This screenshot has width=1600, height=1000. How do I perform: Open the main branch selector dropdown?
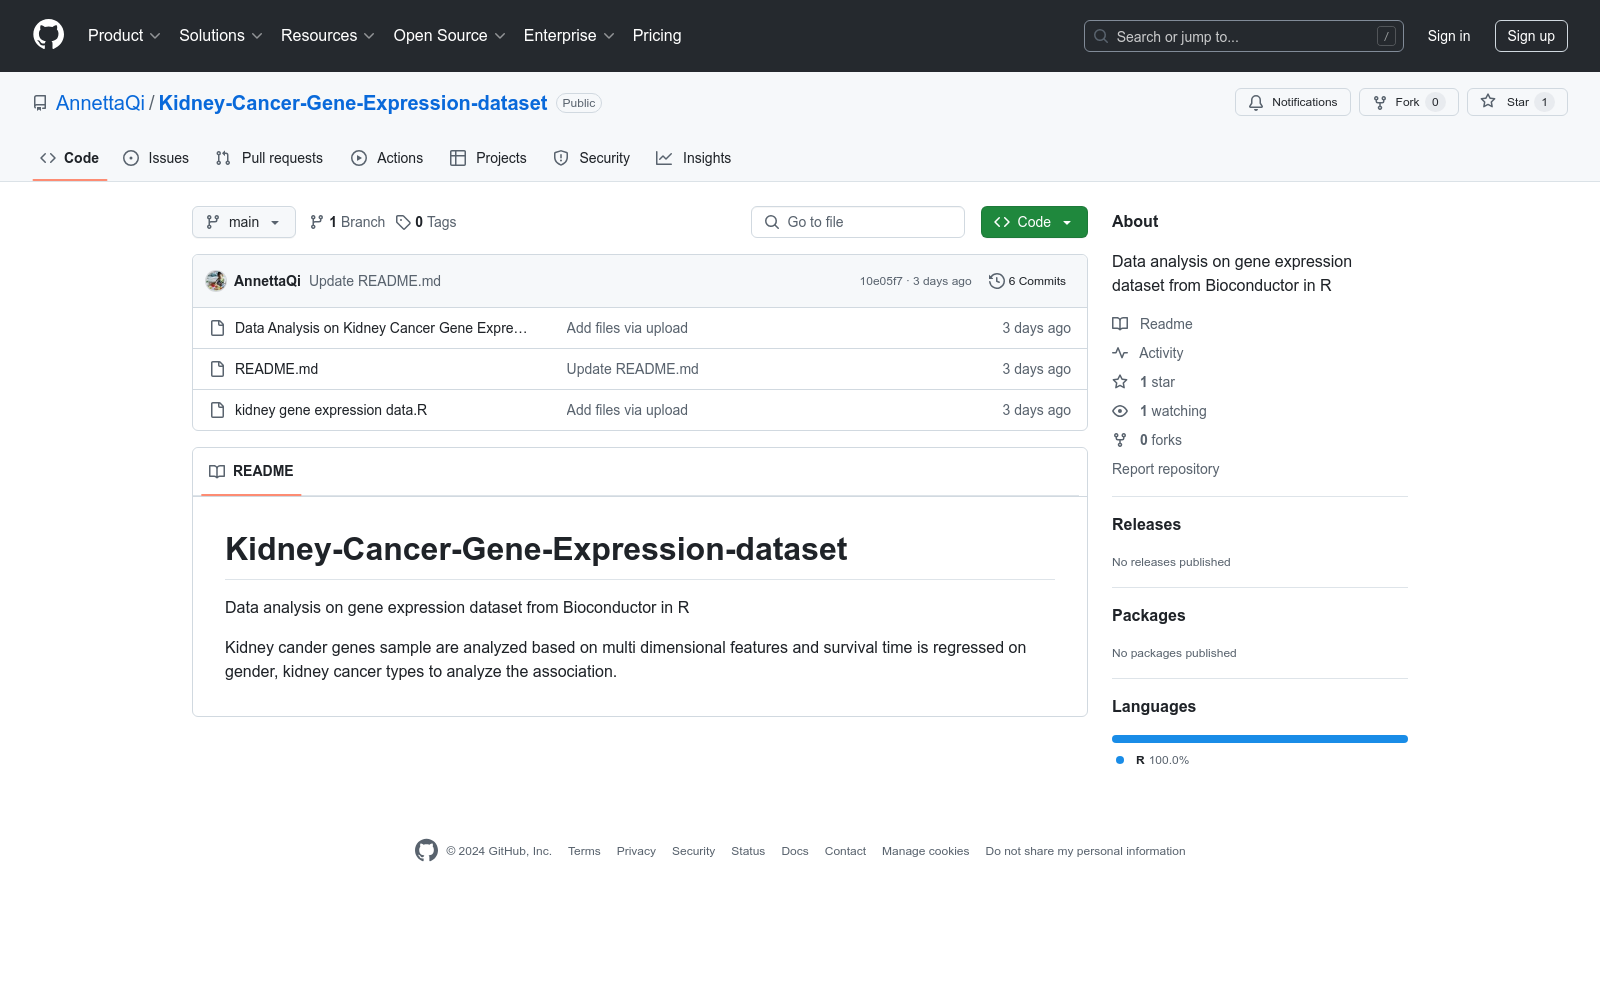tap(244, 222)
